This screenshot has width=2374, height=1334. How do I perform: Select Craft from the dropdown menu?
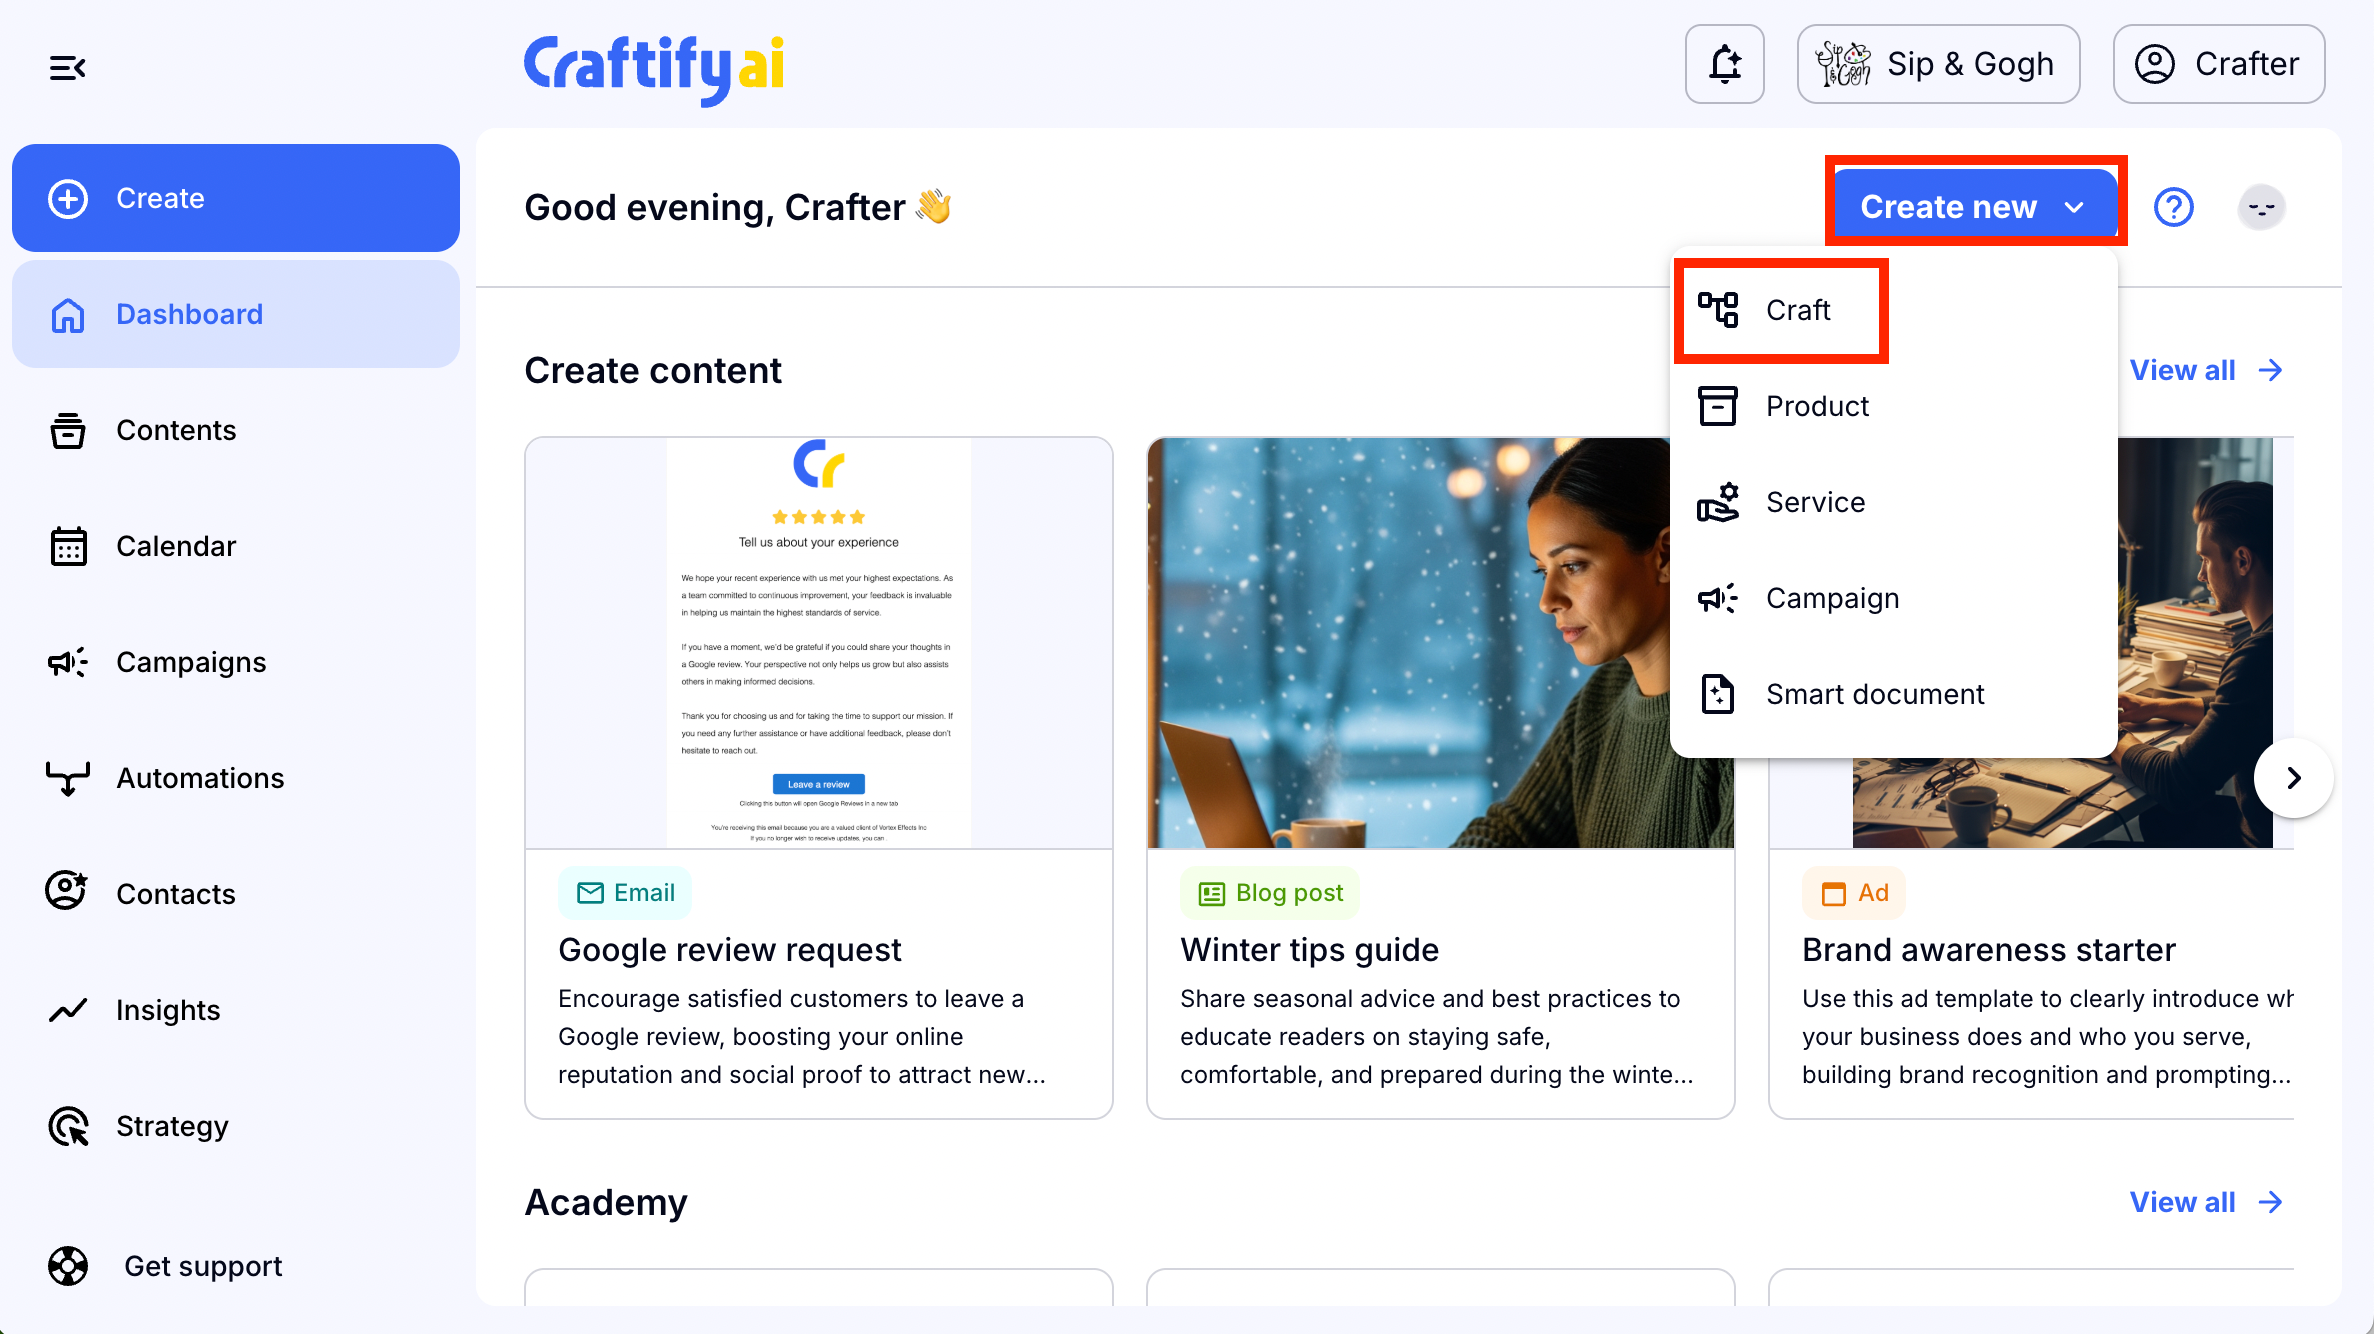[x=1797, y=310]
